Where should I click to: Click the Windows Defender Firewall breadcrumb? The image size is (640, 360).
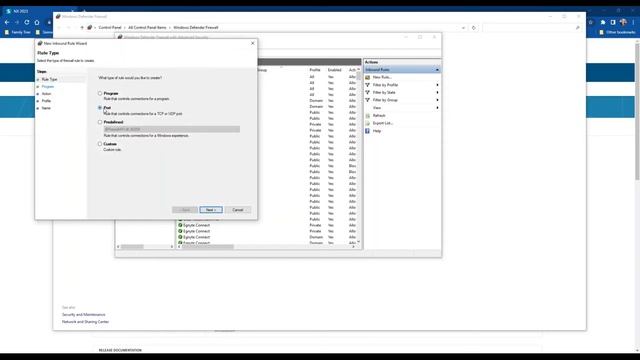tap(196, 28)
